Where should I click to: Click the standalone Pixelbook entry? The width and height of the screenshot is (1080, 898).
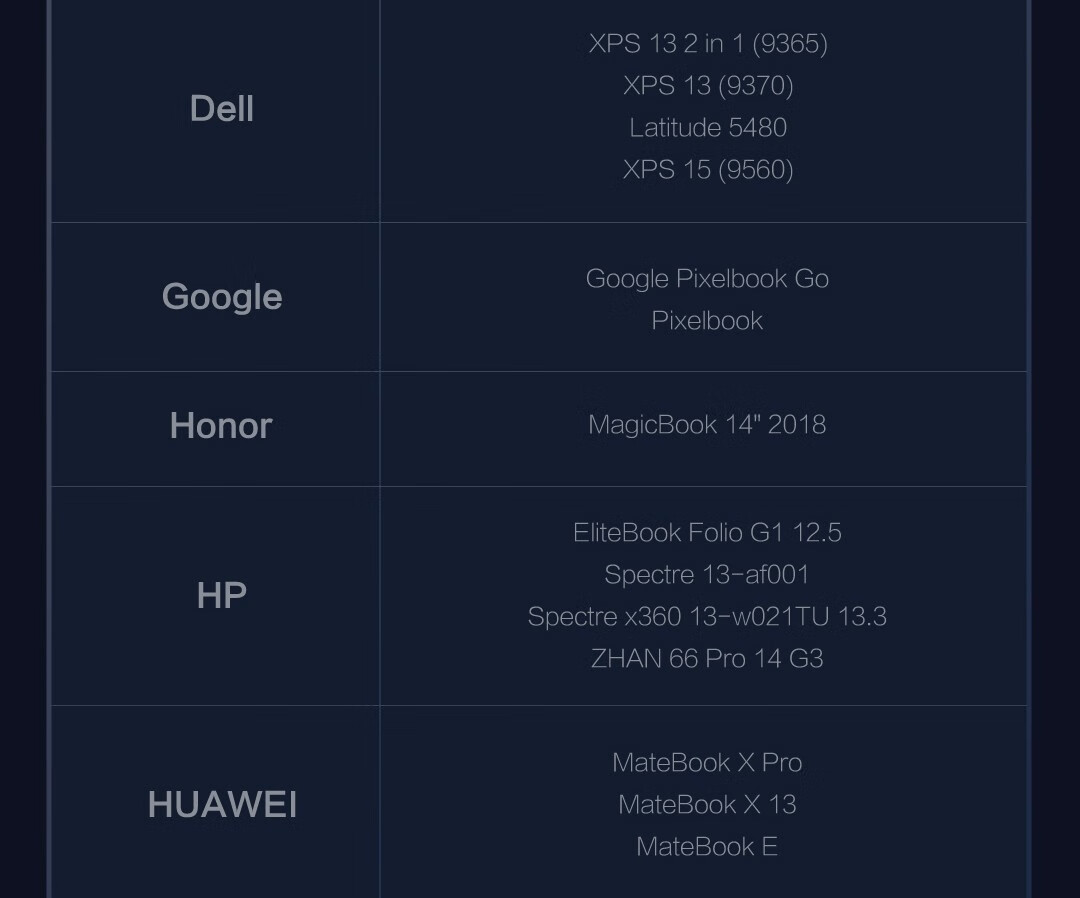(707, 321)
